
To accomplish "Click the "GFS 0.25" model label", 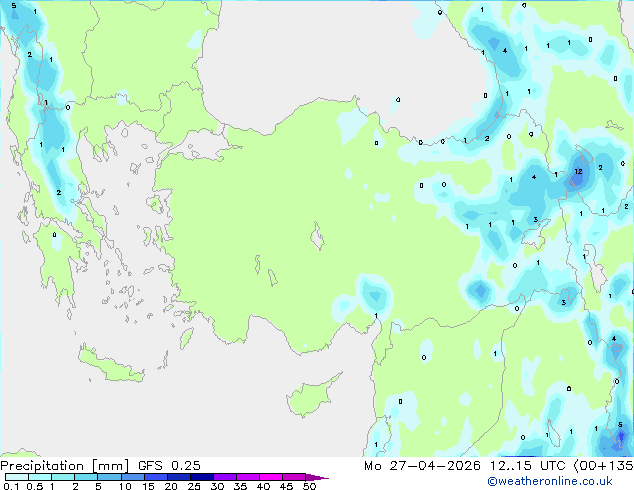I will pos(169,466).
